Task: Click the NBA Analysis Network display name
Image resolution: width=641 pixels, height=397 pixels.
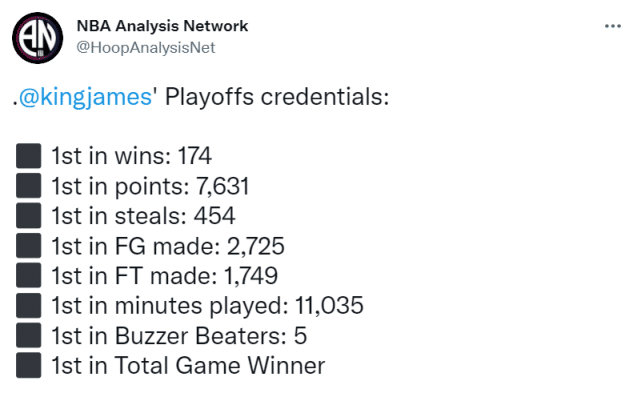Action: tap(162, 26)
